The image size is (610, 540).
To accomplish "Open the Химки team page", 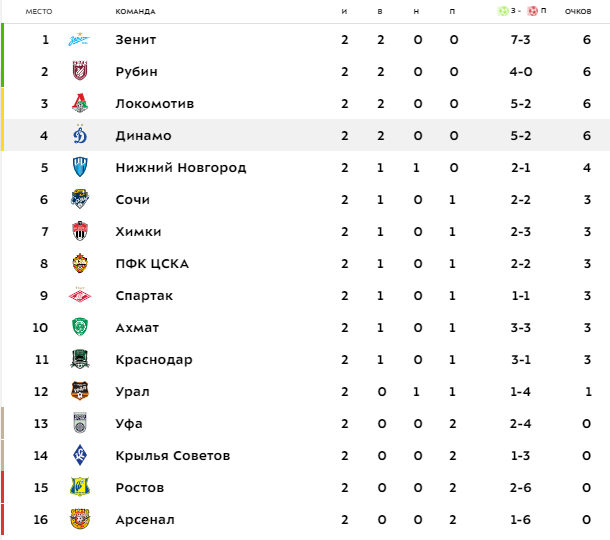I will click(138, 232).
